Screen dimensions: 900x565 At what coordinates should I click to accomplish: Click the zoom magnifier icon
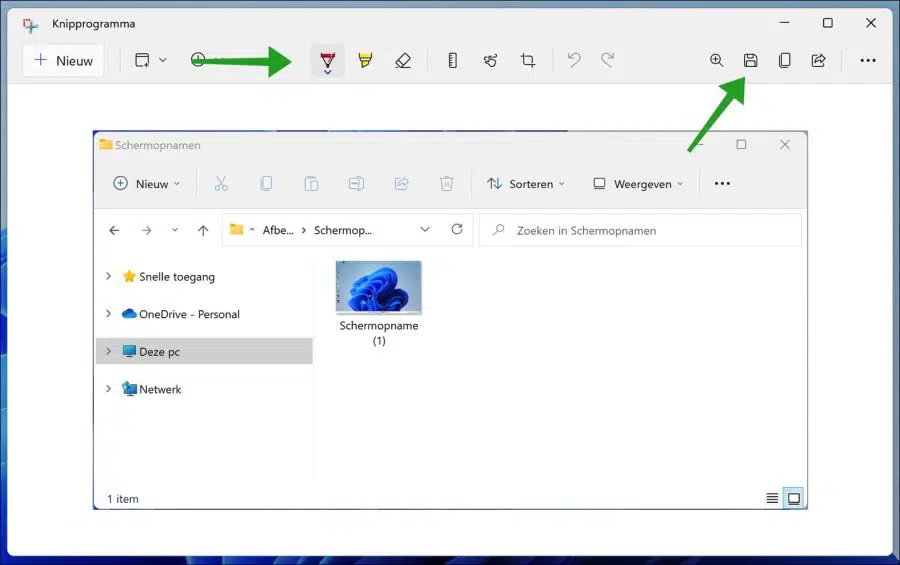coord(716,60)
